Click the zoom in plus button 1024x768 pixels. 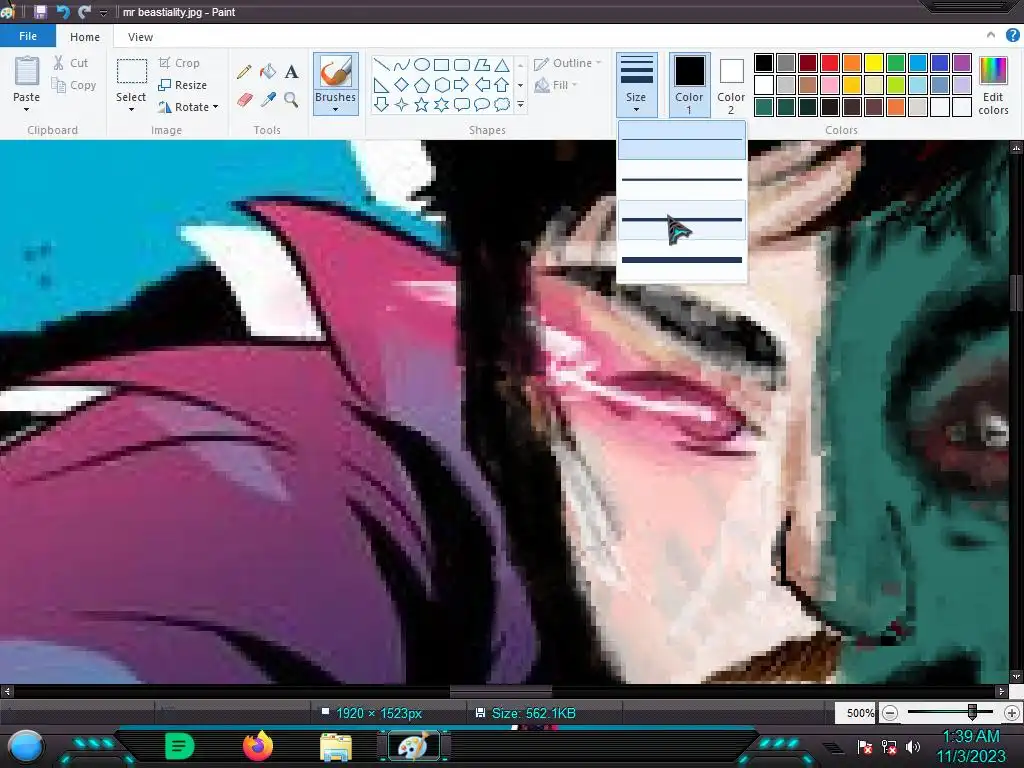point(1012,713)
